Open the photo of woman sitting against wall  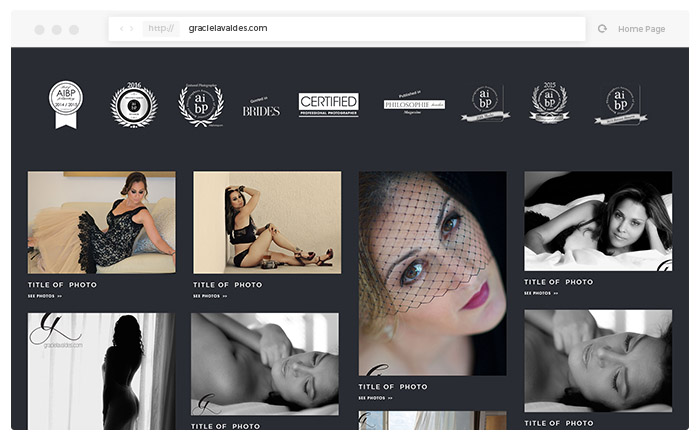point(267,222)
